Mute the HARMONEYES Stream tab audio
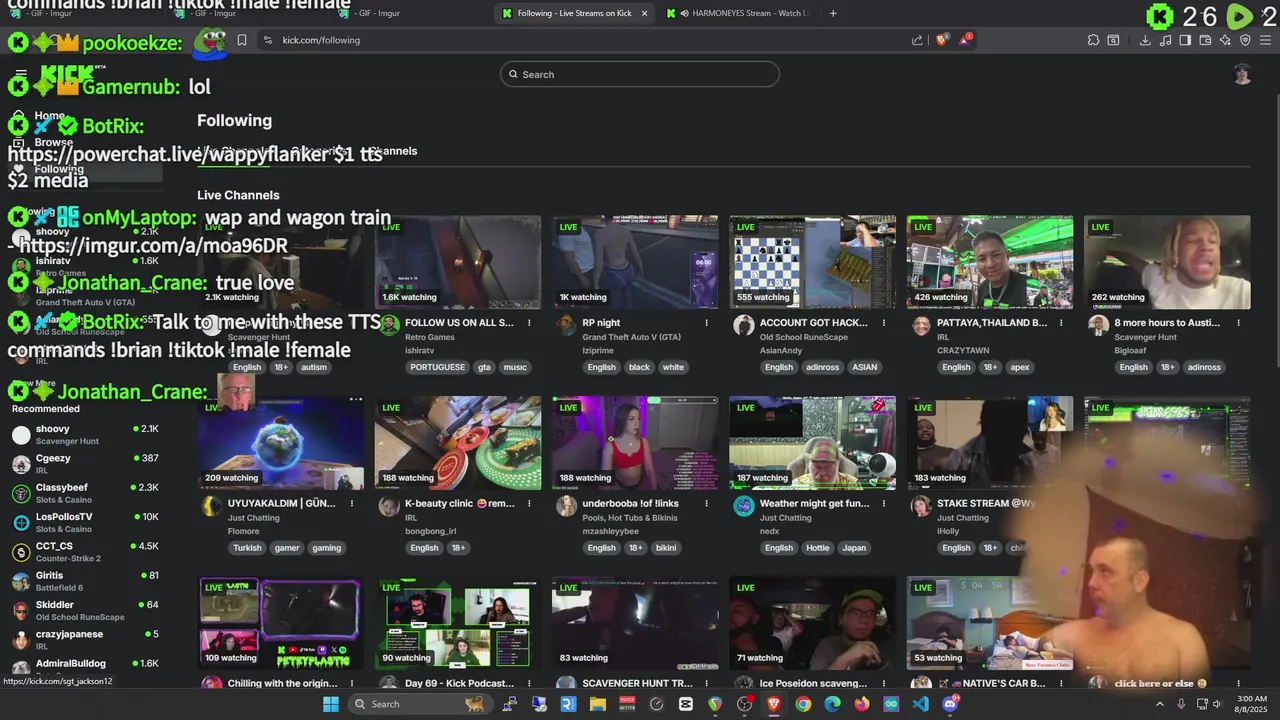This screenshot has width=1280, height=720. point(684,13)
